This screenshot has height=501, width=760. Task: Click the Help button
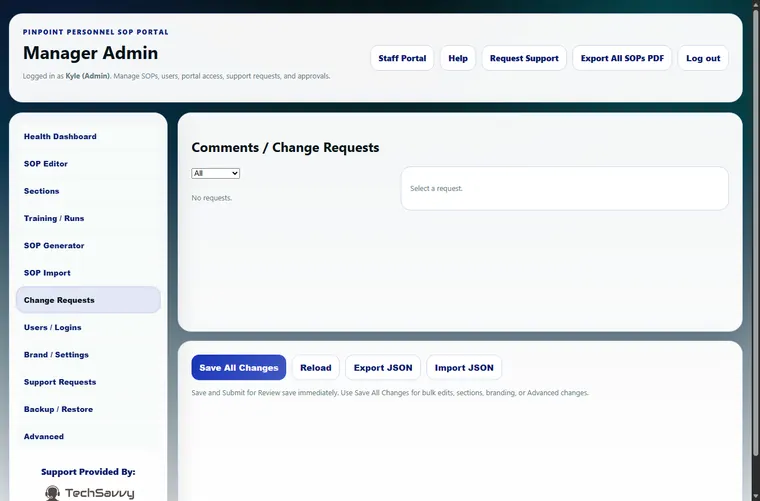(x=458, y=58)
